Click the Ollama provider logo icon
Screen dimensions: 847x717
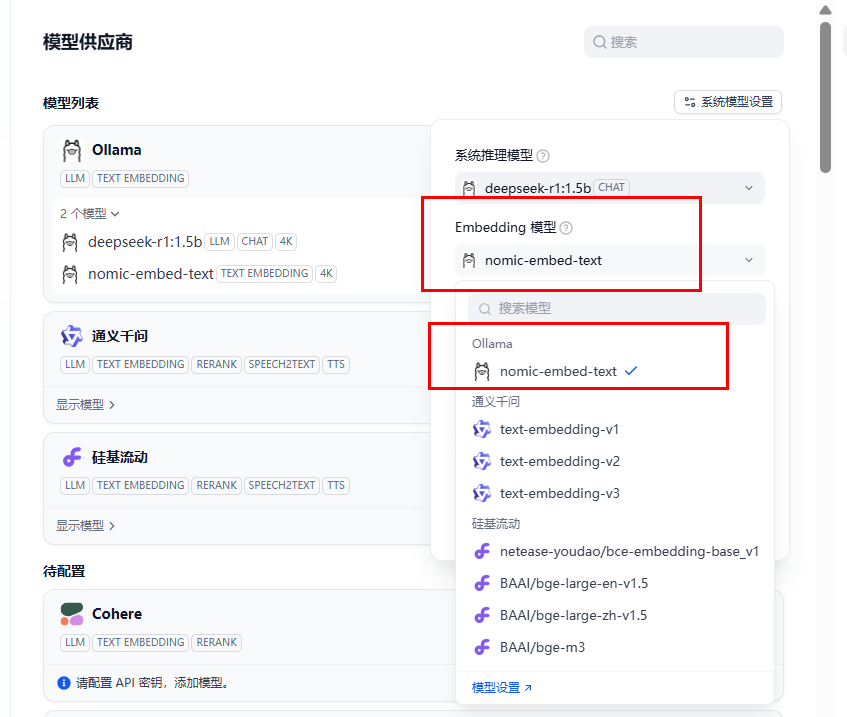pos(72,150)
